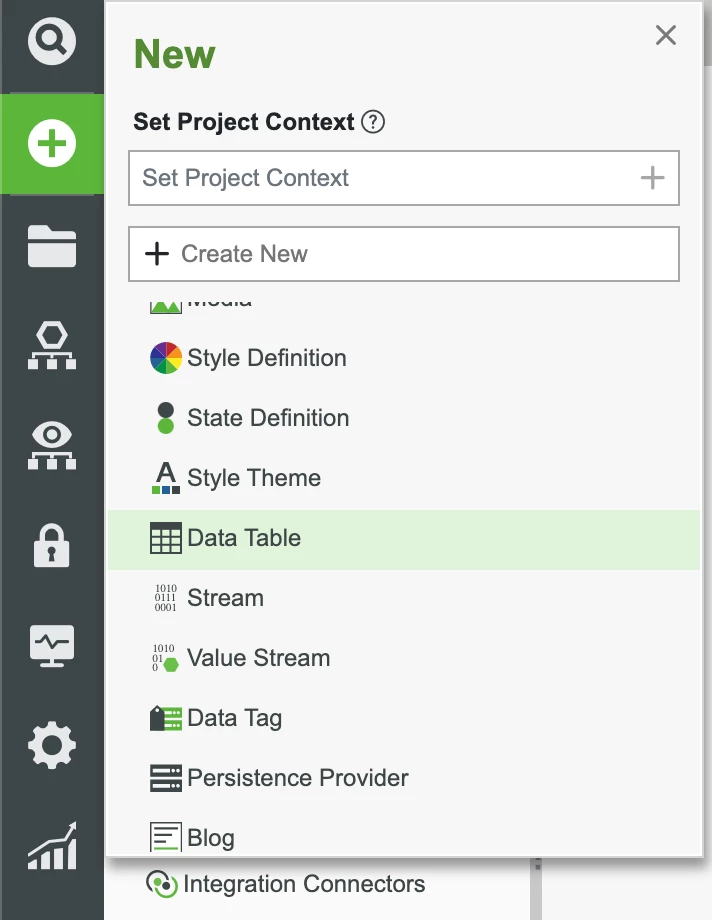Click the Create New button
Image resolution: width=712 pixels, height=920 pixels.
(404, 253)
